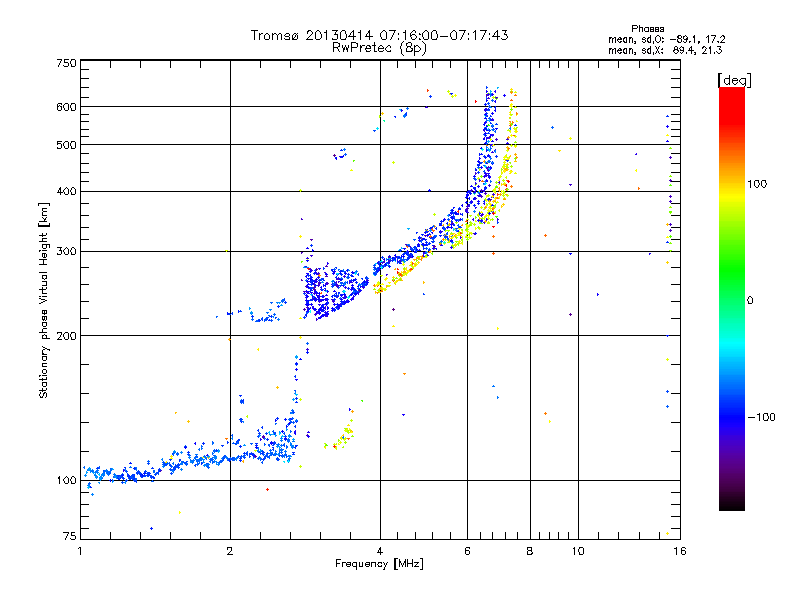This screenshot has width=800, height=600.
Task: Click the colorbar tick label '0'
Action: (x=749, y=301)
